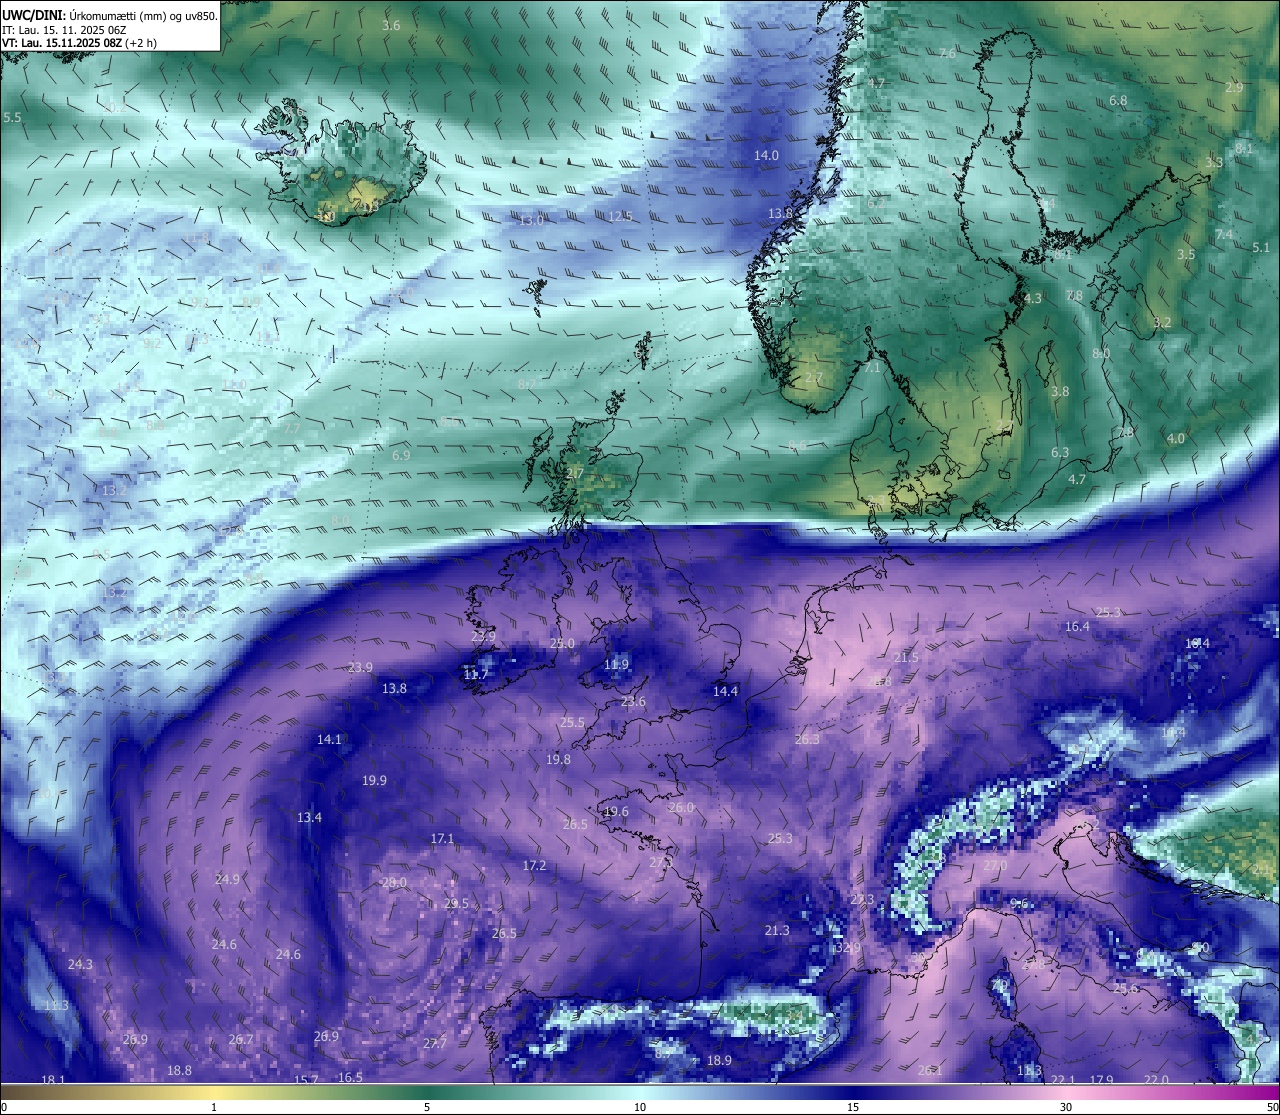Click the 24.3 value near the left edge

tap(80, 964)
